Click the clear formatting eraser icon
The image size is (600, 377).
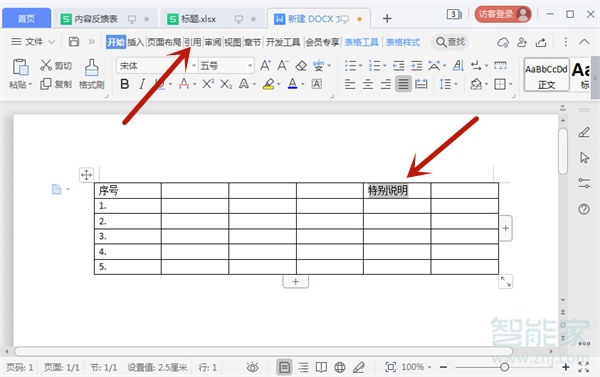301,66
